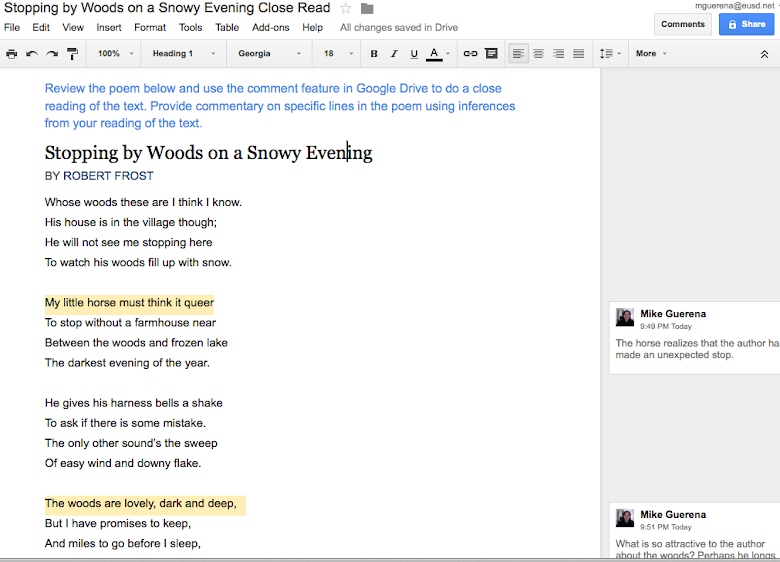Open the Add-ons menu
Viewport: 780px width, 562px height.
click(271, 28)
